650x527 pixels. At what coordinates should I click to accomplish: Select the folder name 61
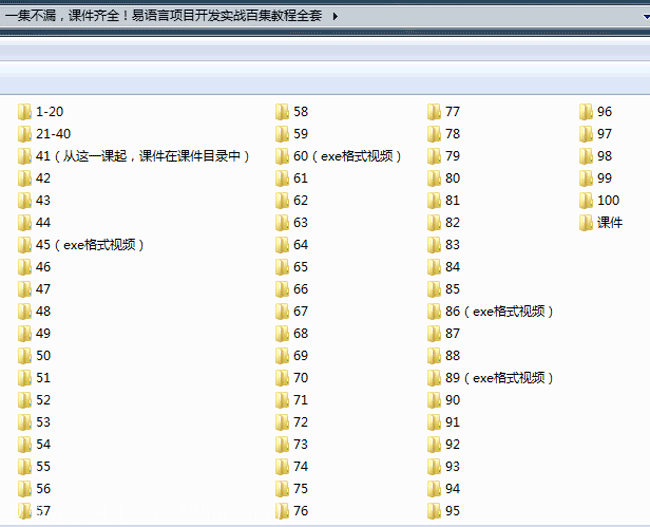coord(301,178)
